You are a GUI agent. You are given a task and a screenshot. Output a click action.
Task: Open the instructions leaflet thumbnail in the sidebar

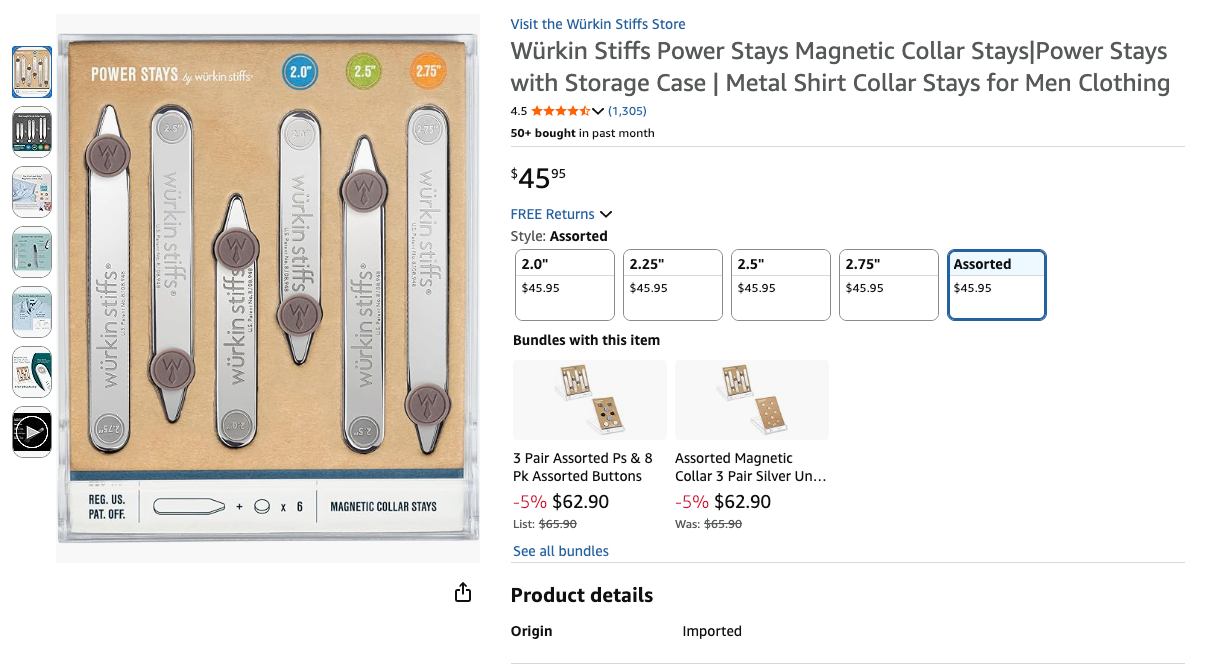[31, 371]
